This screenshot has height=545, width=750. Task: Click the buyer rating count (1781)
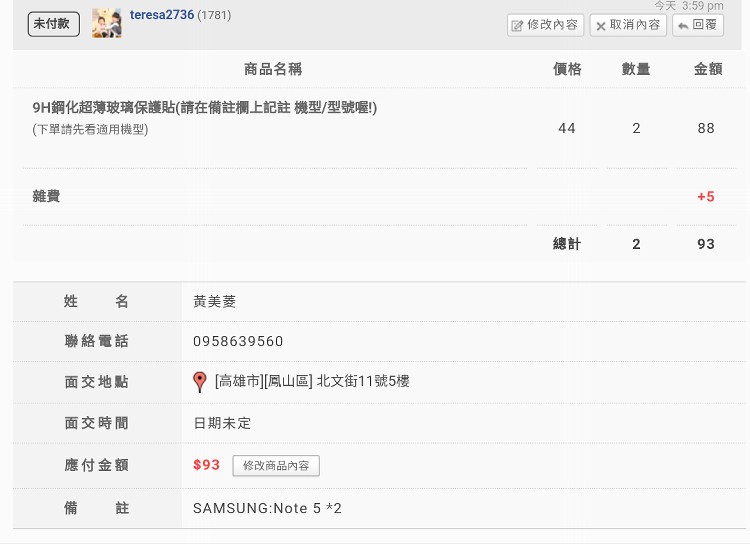click(x=215, y=16)
